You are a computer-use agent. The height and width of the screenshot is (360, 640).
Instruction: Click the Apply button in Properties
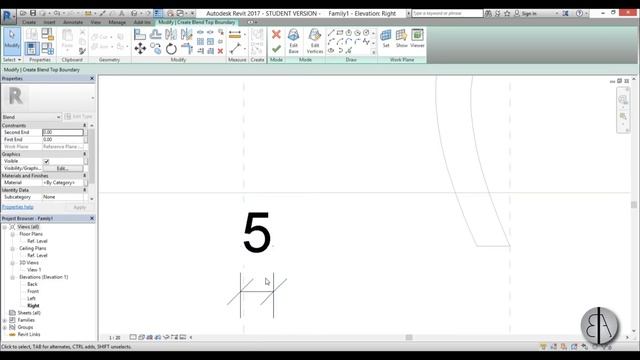coord(80,207)
